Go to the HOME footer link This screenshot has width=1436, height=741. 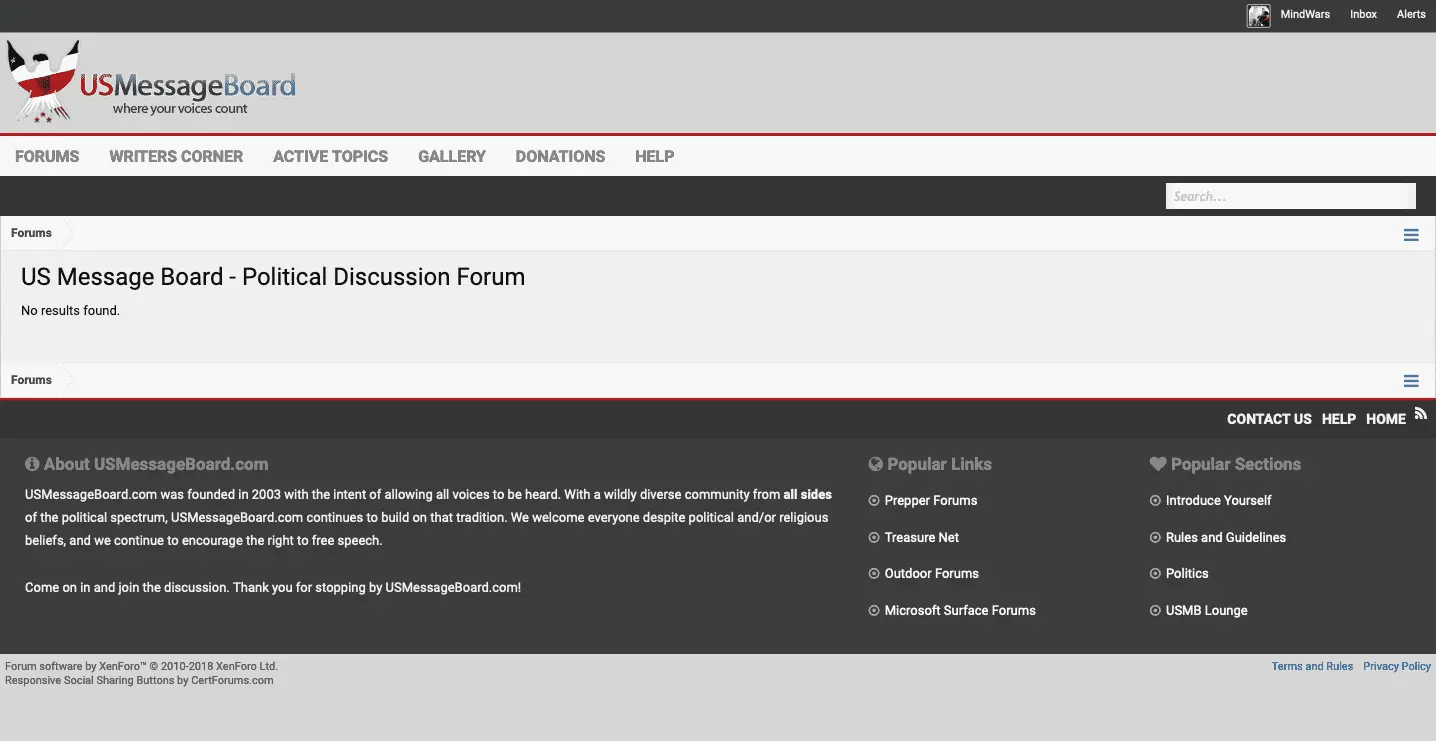[1385, 419]
